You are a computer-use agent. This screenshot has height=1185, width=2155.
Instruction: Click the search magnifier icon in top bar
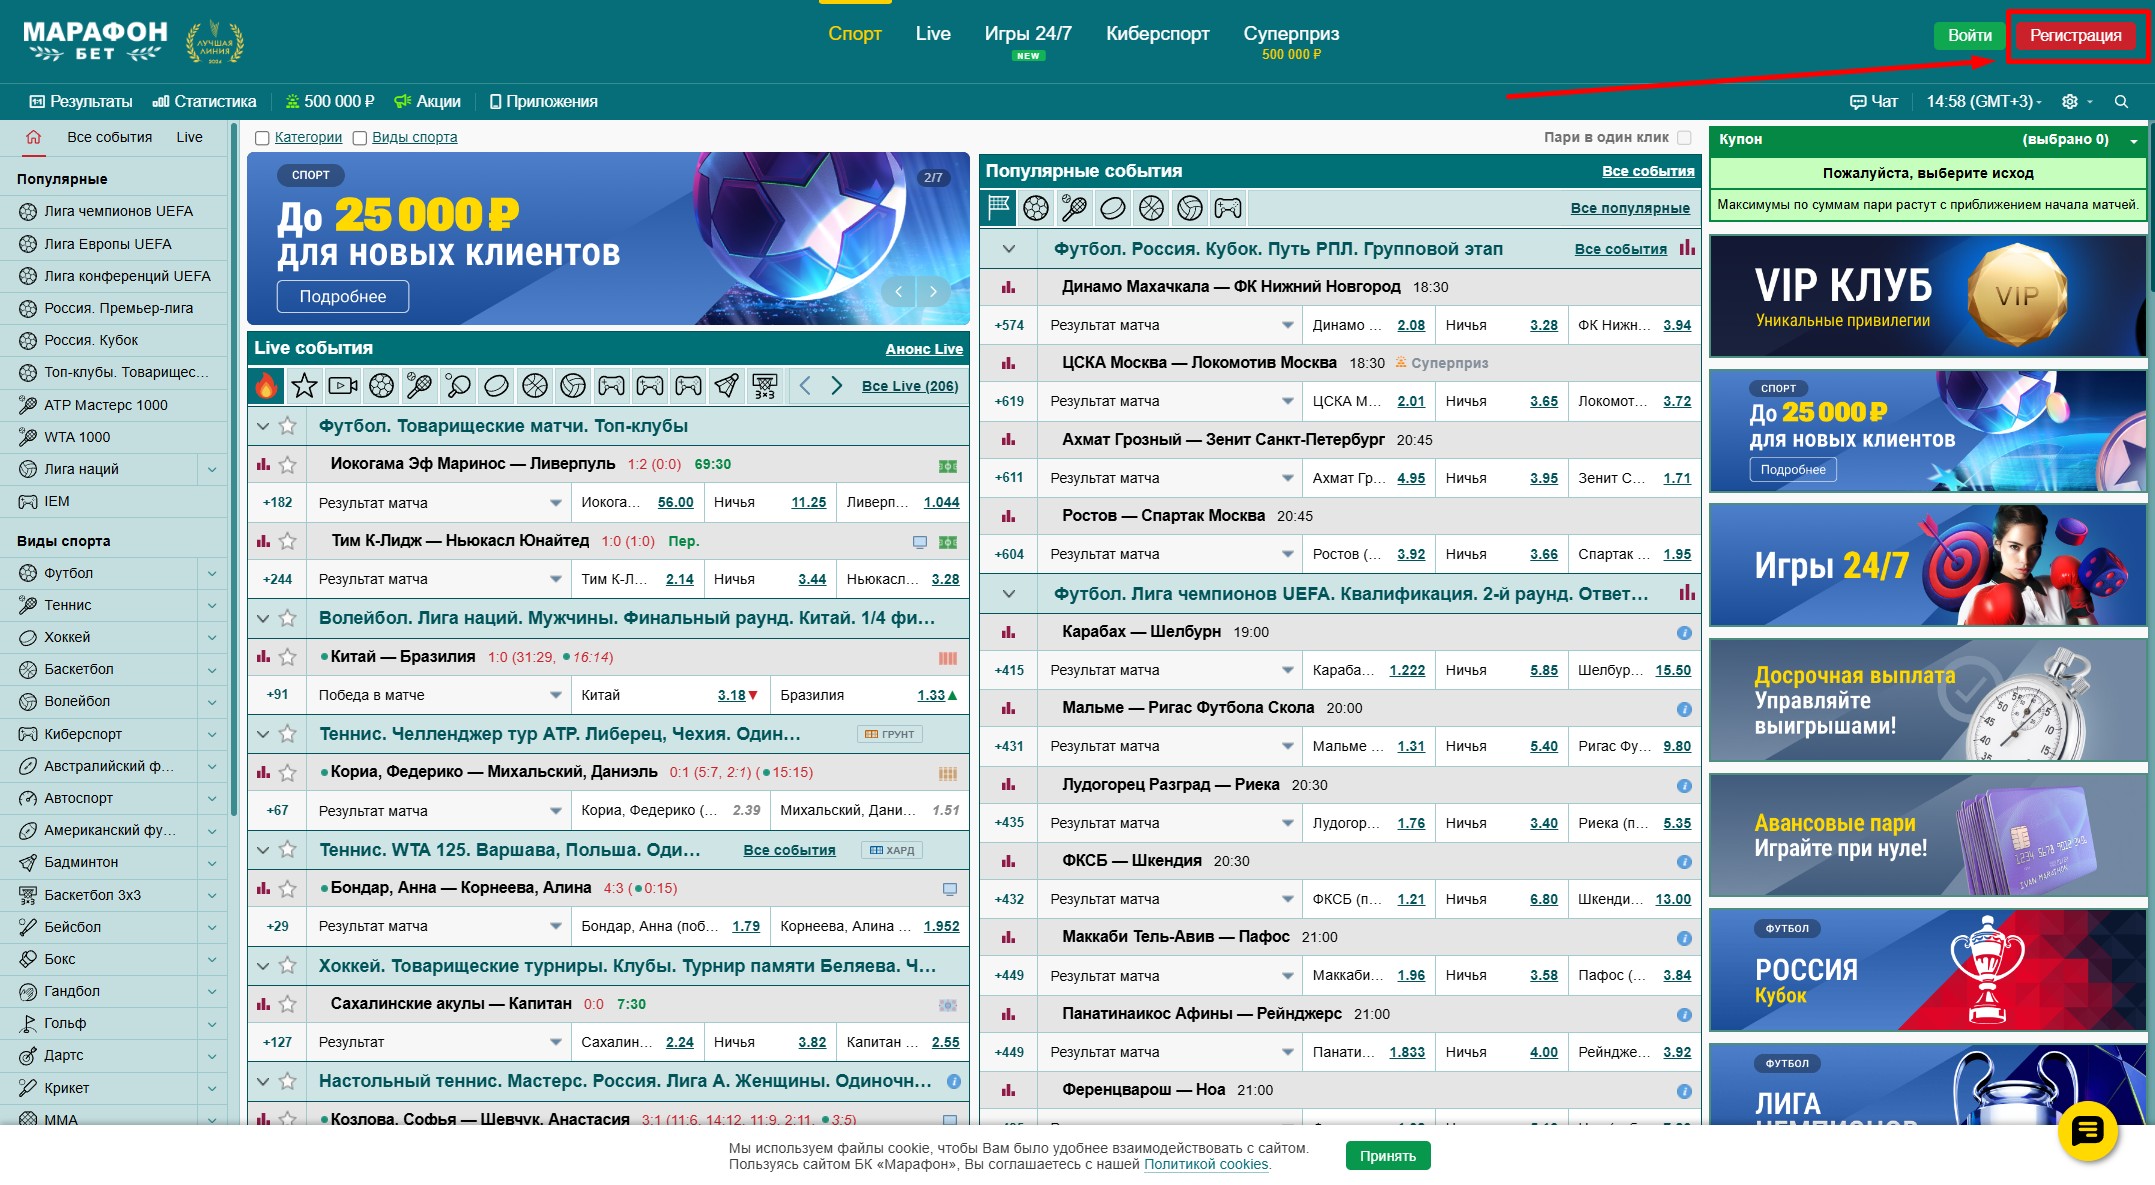pyautogui.click(x=2121, y=102)
